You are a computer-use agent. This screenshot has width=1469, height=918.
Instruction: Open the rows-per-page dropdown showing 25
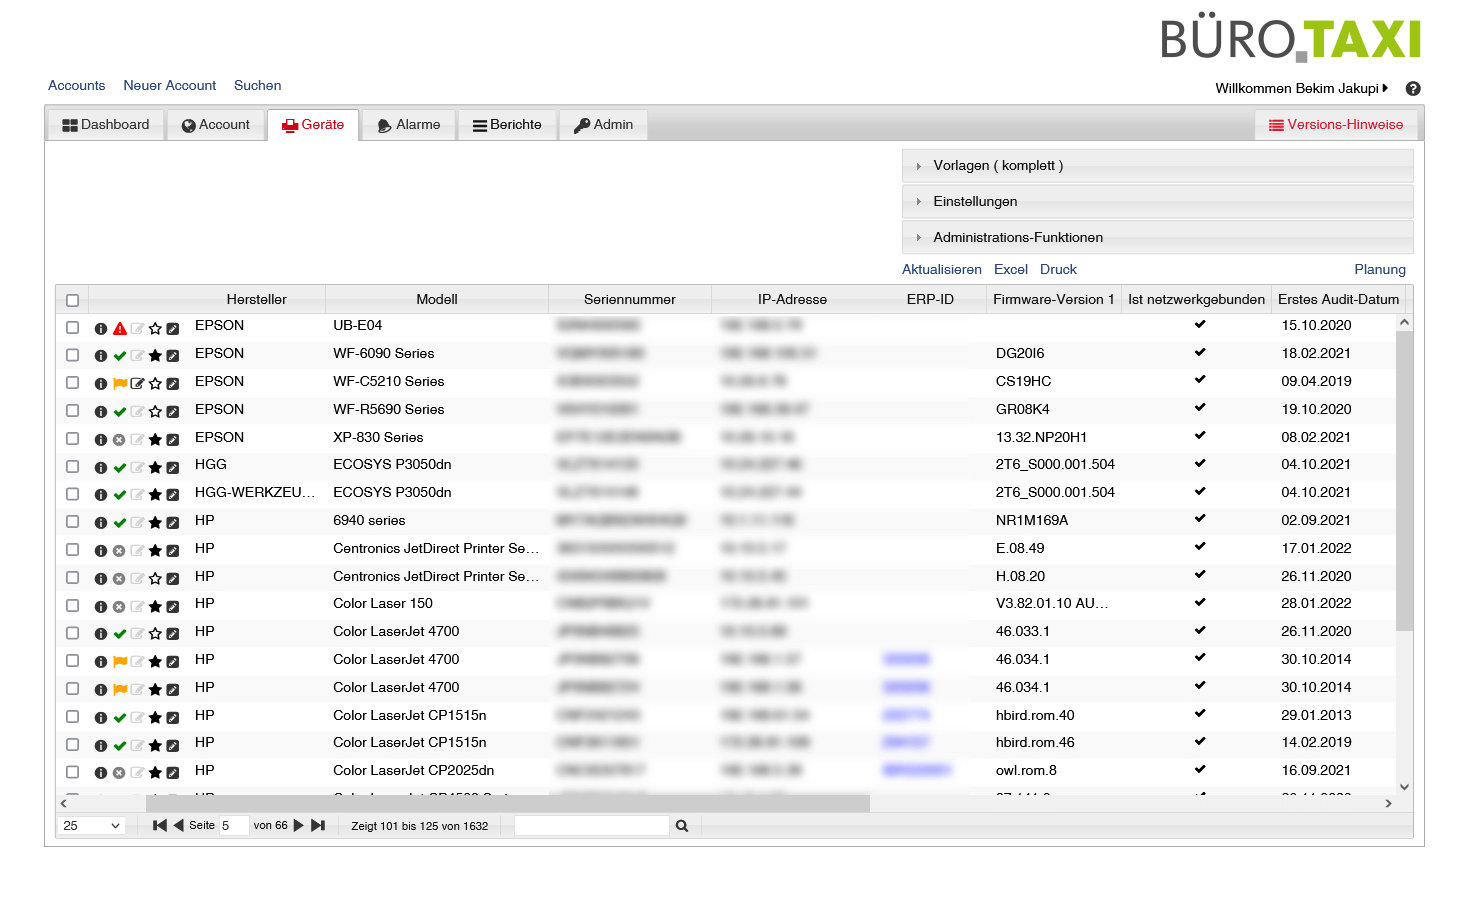pyautogui.click(x=91, y=826)
